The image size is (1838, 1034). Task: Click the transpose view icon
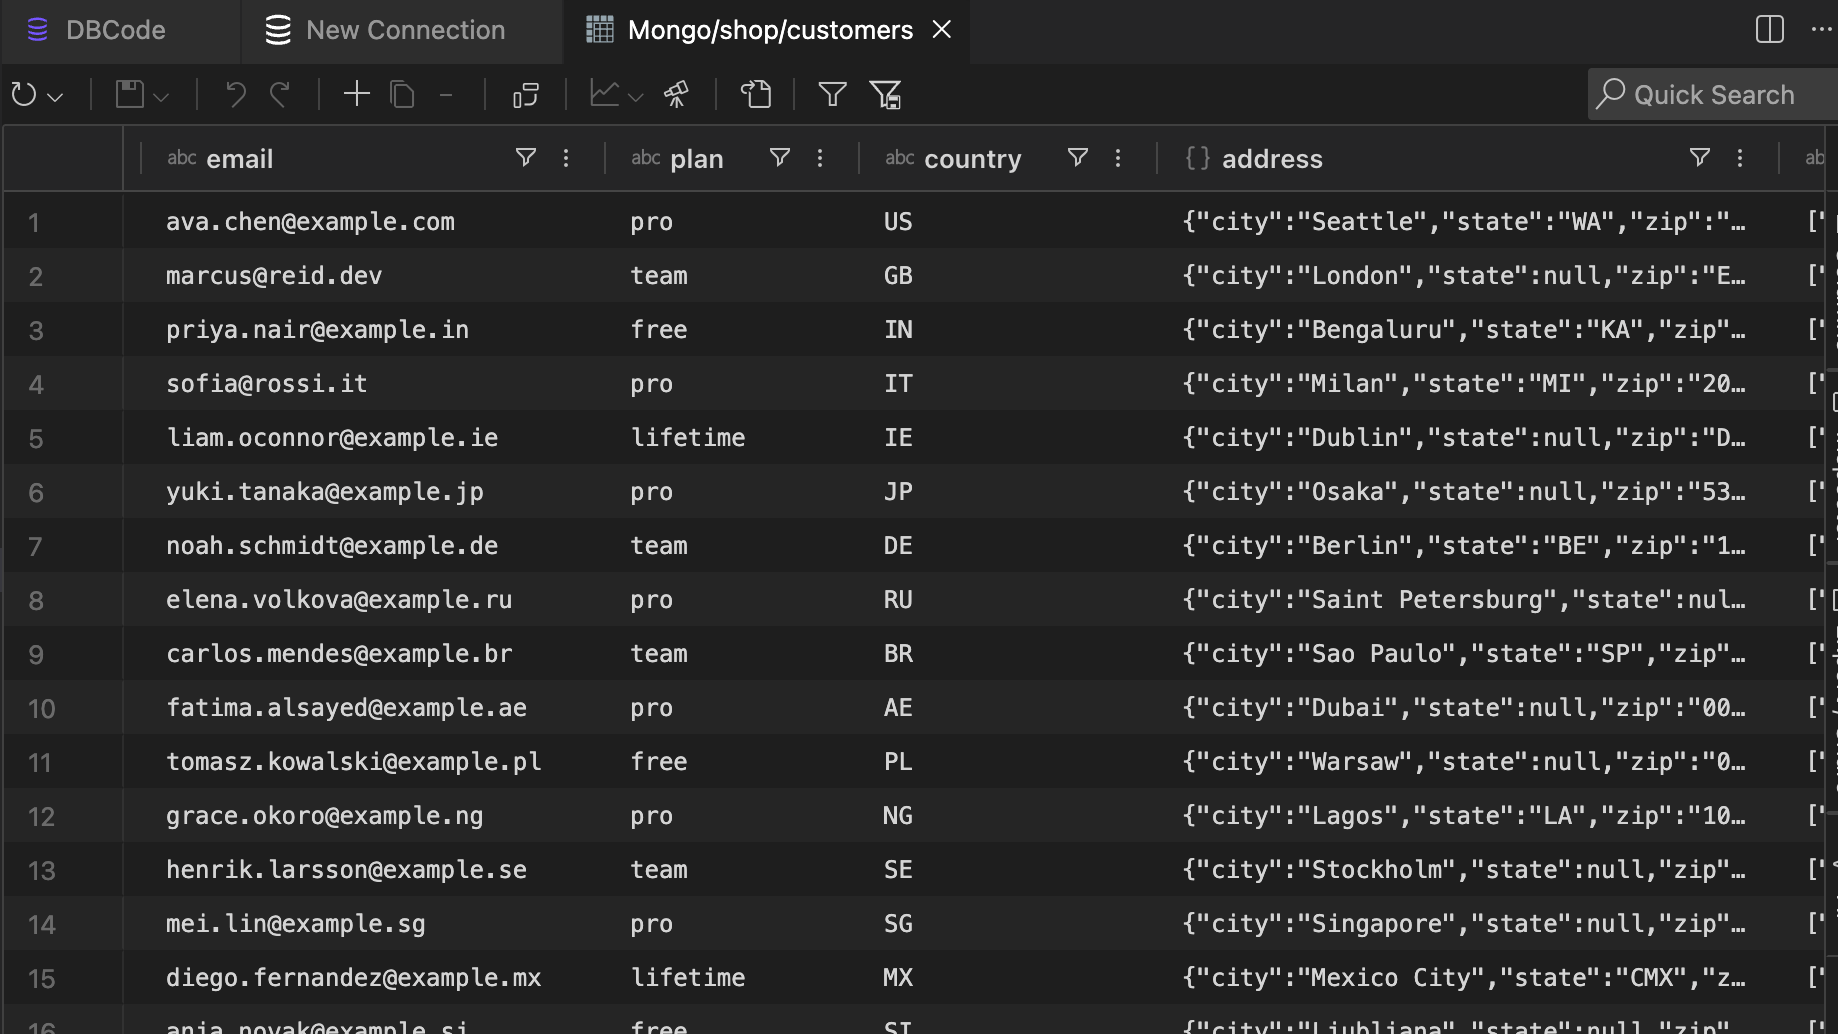tap(526, 95)
